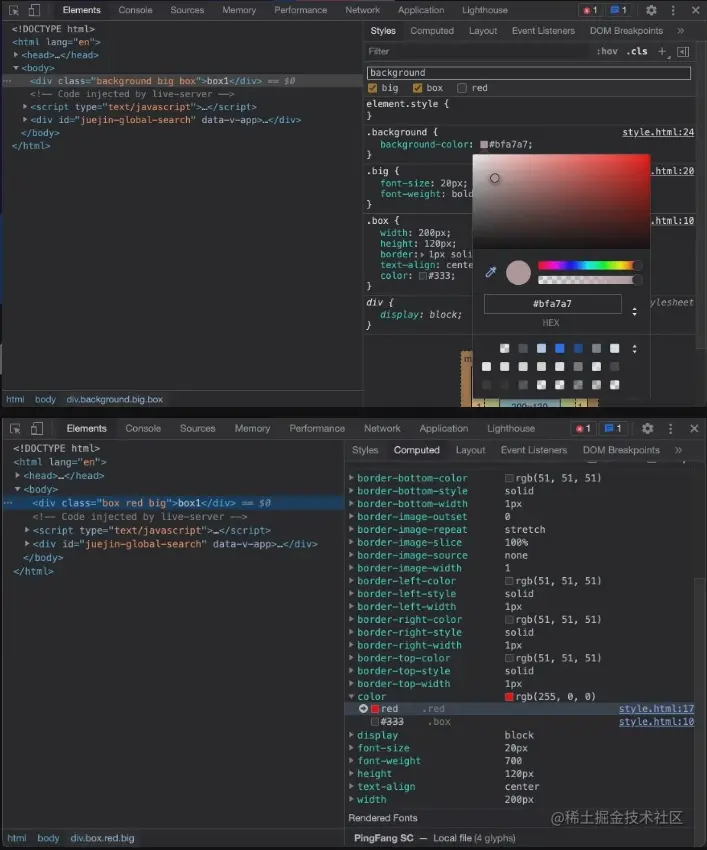Click div.background.big.box breadcrumb

tap(114, 400)
